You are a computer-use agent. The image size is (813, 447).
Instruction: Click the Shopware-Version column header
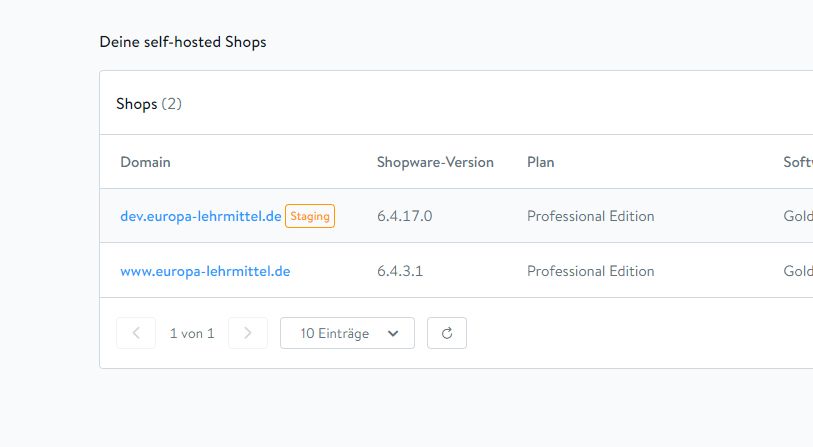coord(435,162)
